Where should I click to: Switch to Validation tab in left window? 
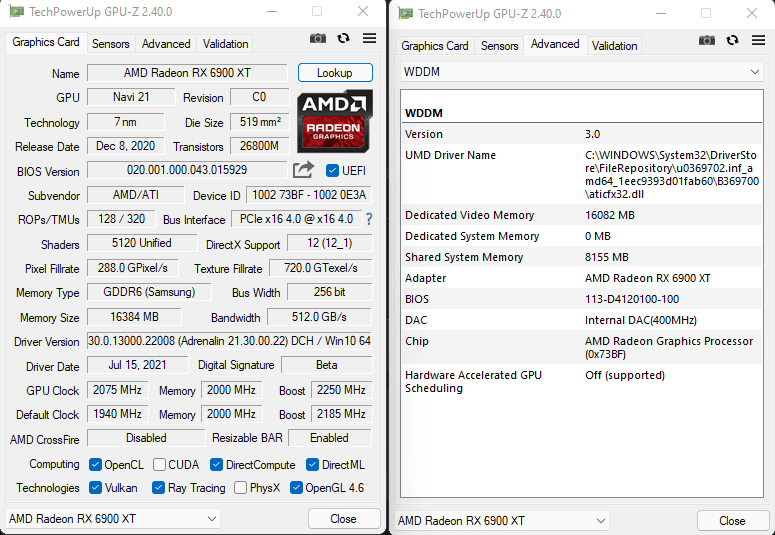tap(225, 44)
